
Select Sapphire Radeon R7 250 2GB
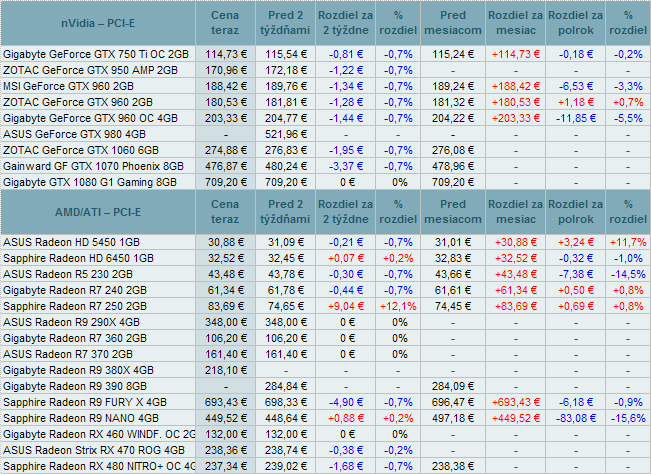point(75,306)
